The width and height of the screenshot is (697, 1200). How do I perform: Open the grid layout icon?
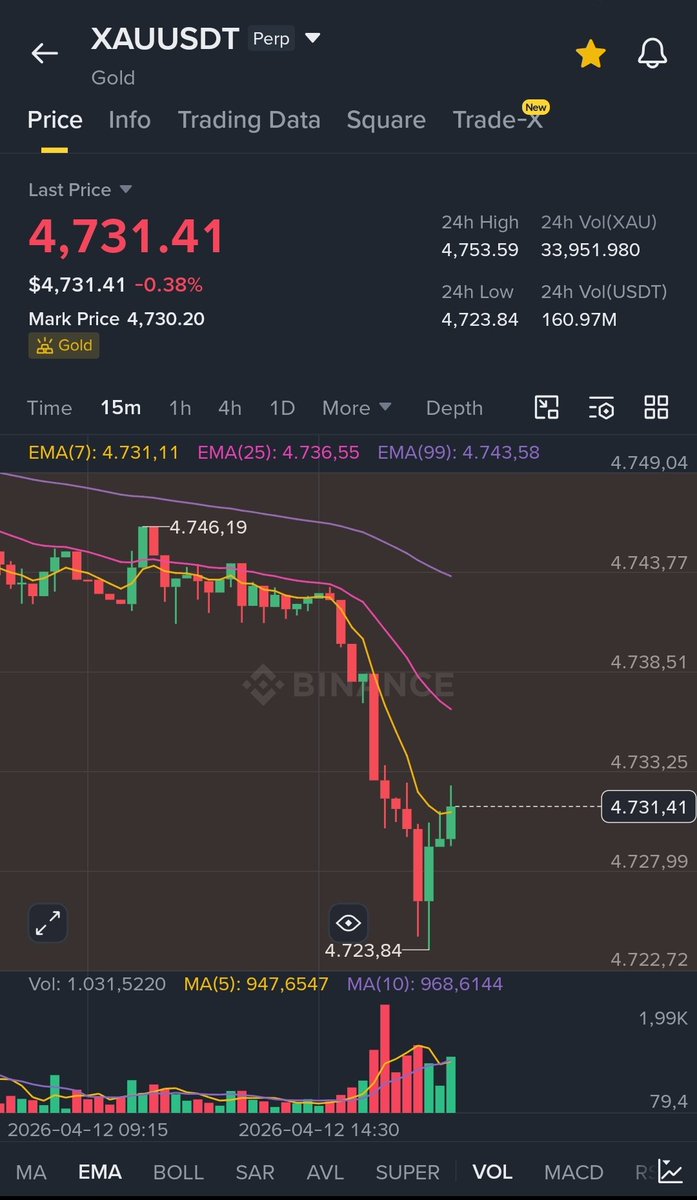coord(656,407)
